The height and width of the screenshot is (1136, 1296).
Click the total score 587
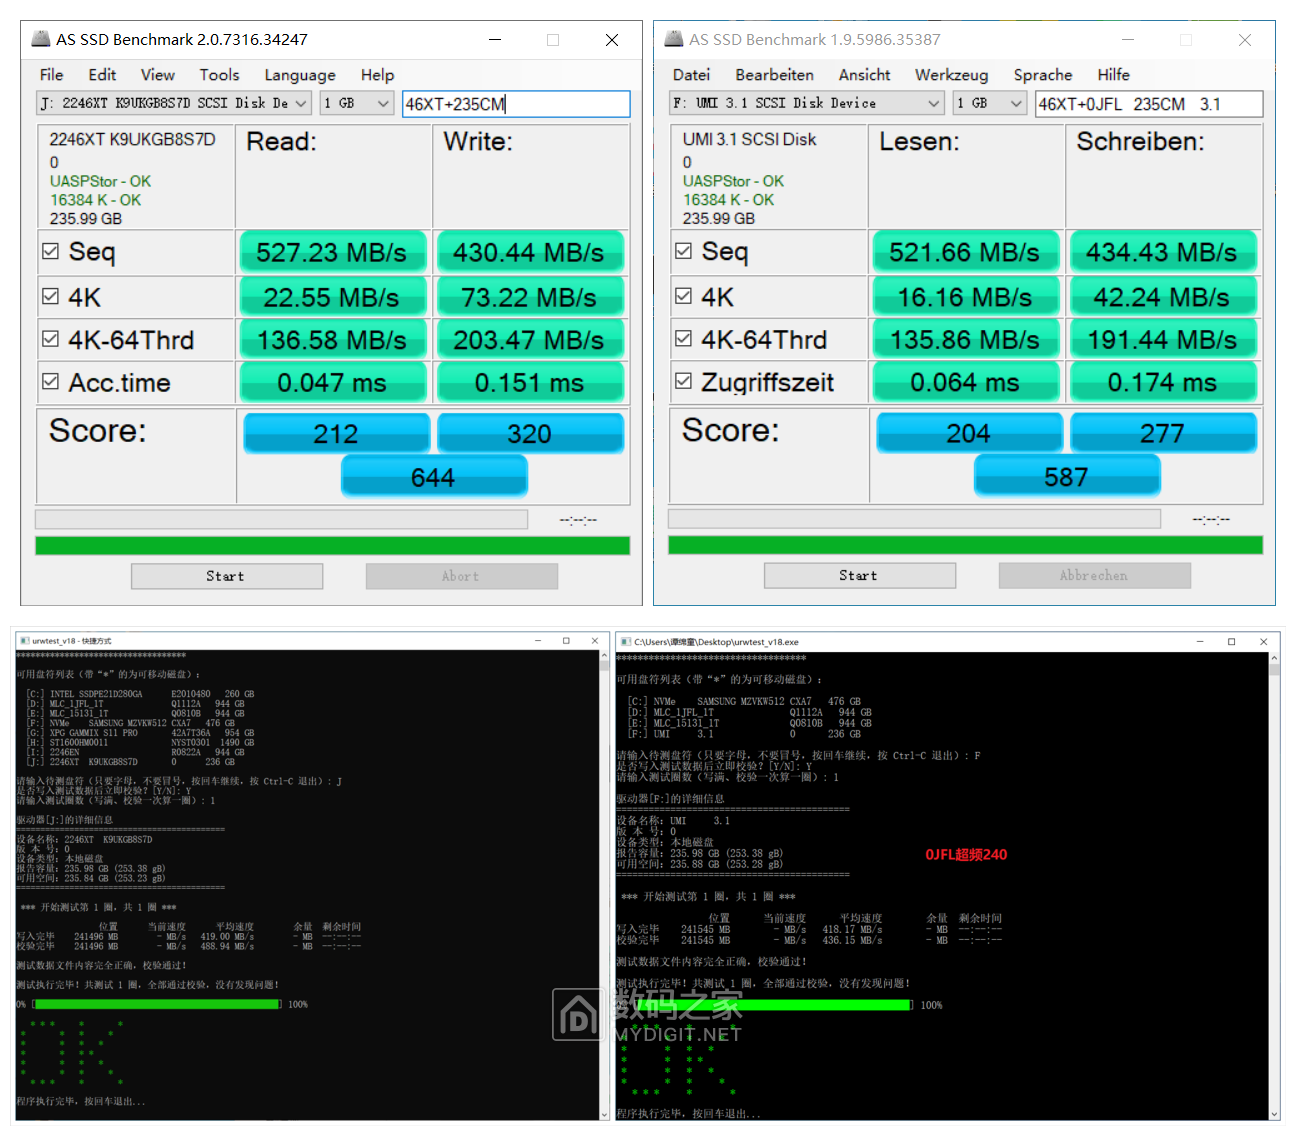click(1067, 476)
